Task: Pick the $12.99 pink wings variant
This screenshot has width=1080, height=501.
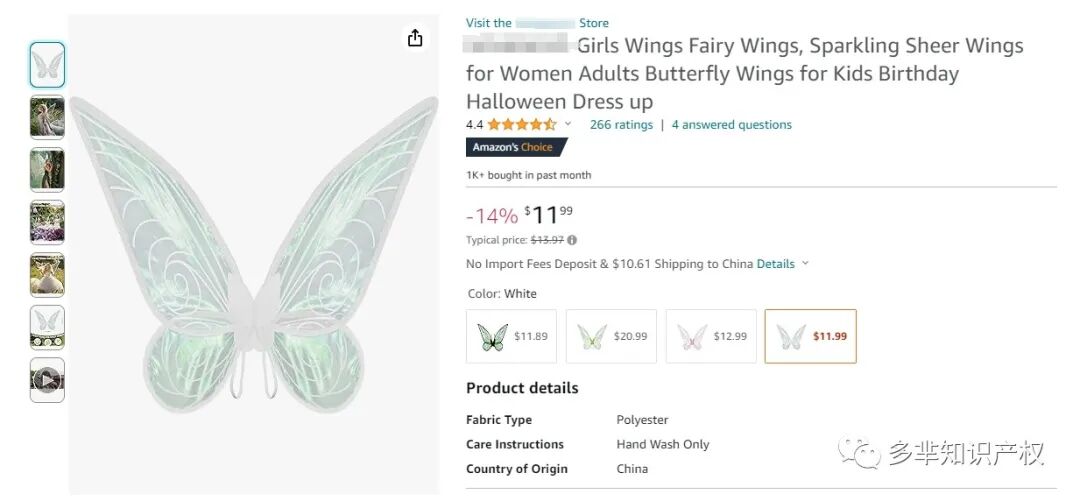Action: click(710, 336)
